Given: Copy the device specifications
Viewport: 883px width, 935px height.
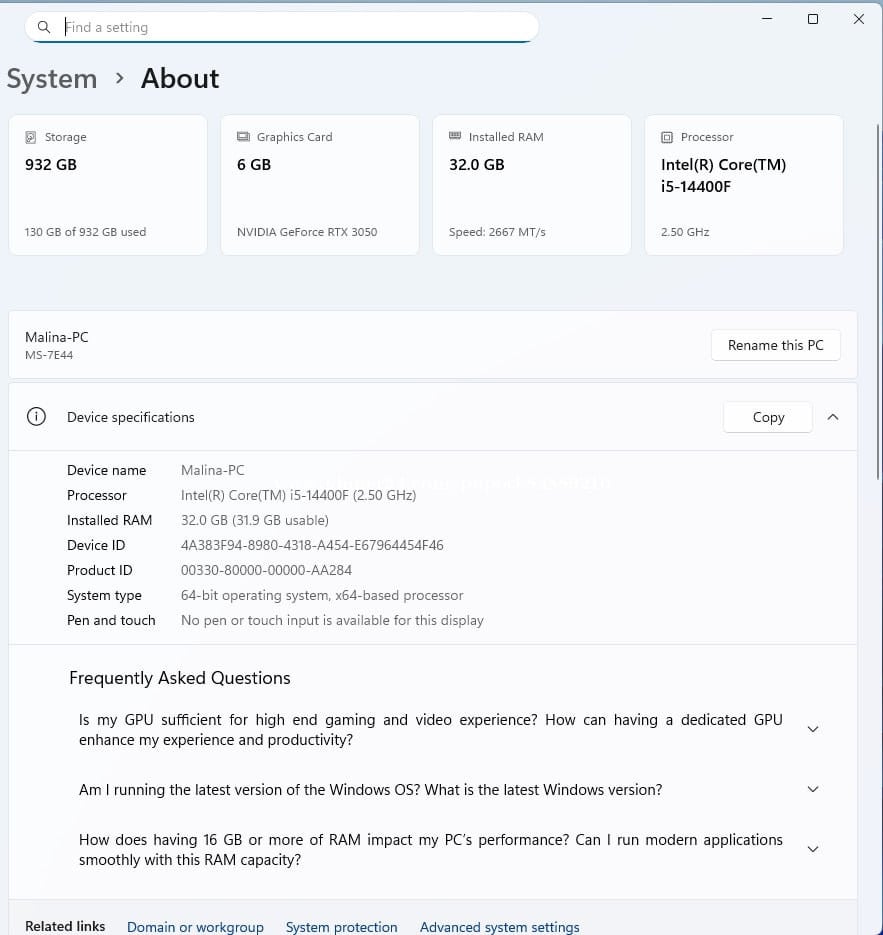Looking at the screenshot, I should pyautogui.click(x=767, y=417).
